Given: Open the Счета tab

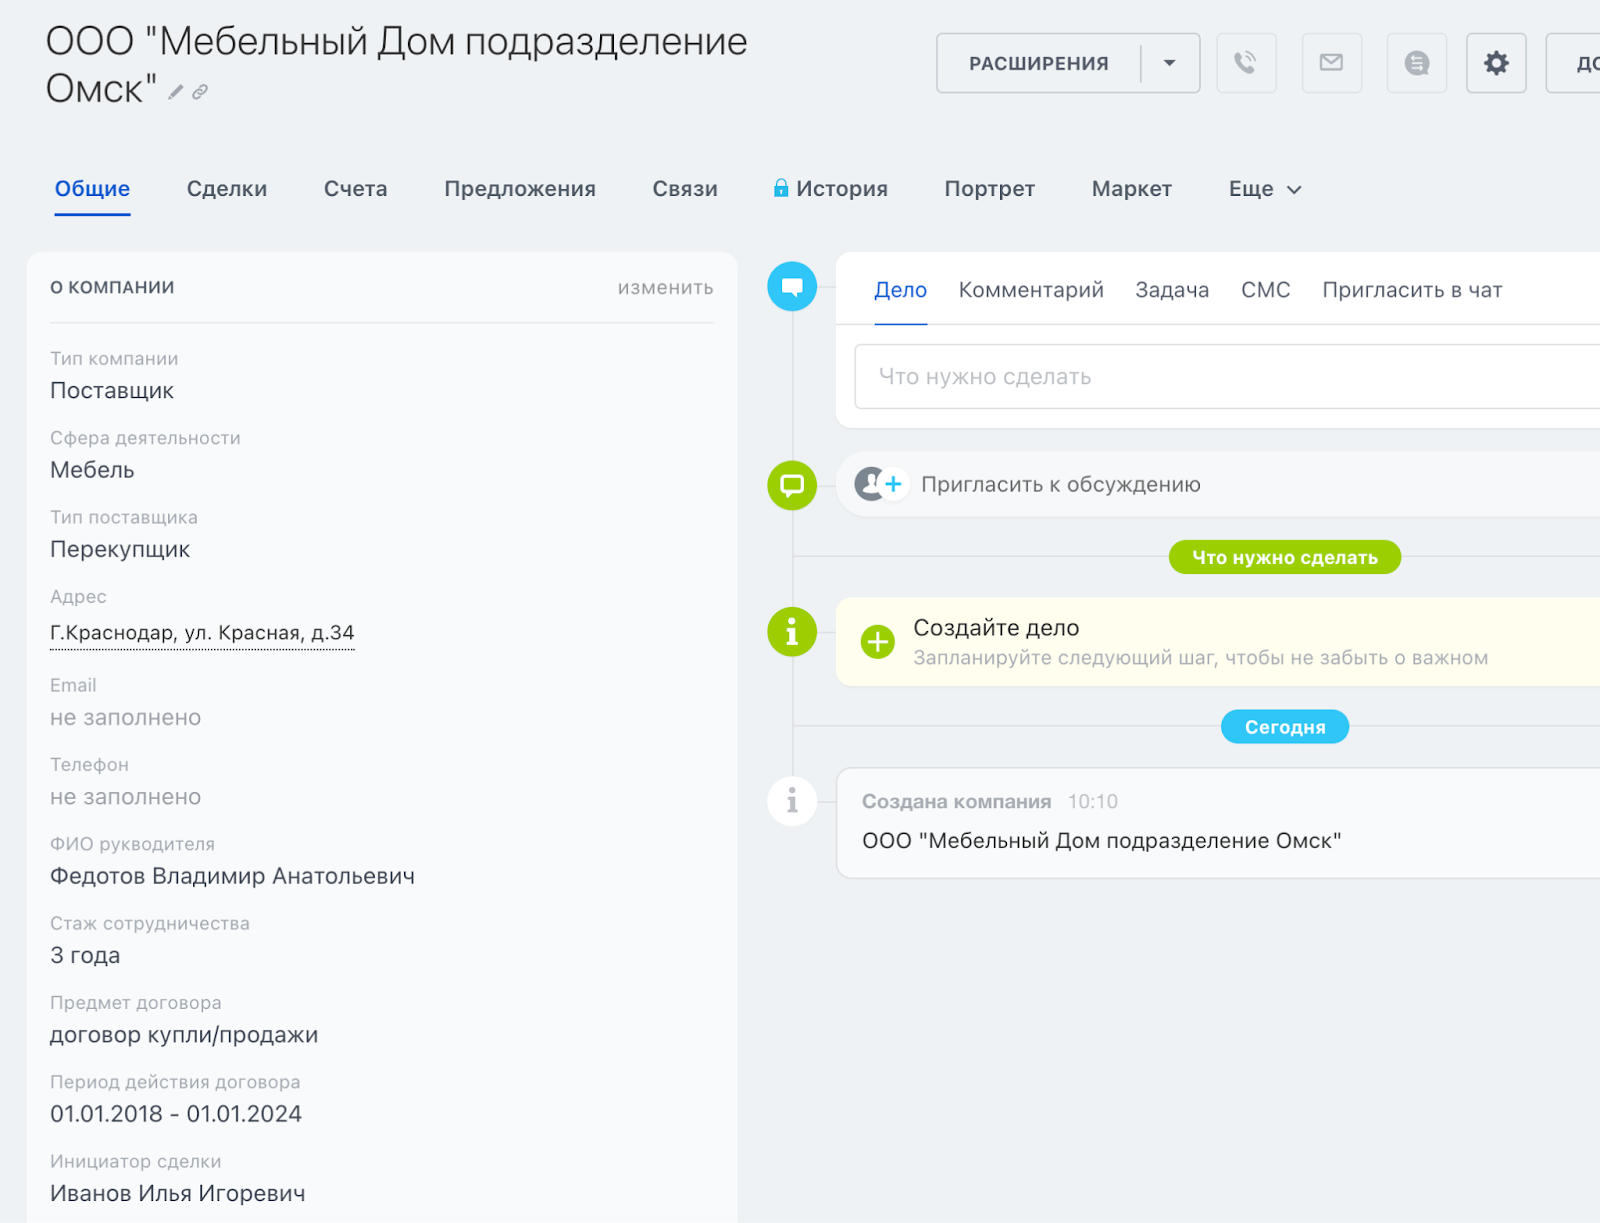Looking at the screenshot, I should pyautogui.click(x=355, y=189).
